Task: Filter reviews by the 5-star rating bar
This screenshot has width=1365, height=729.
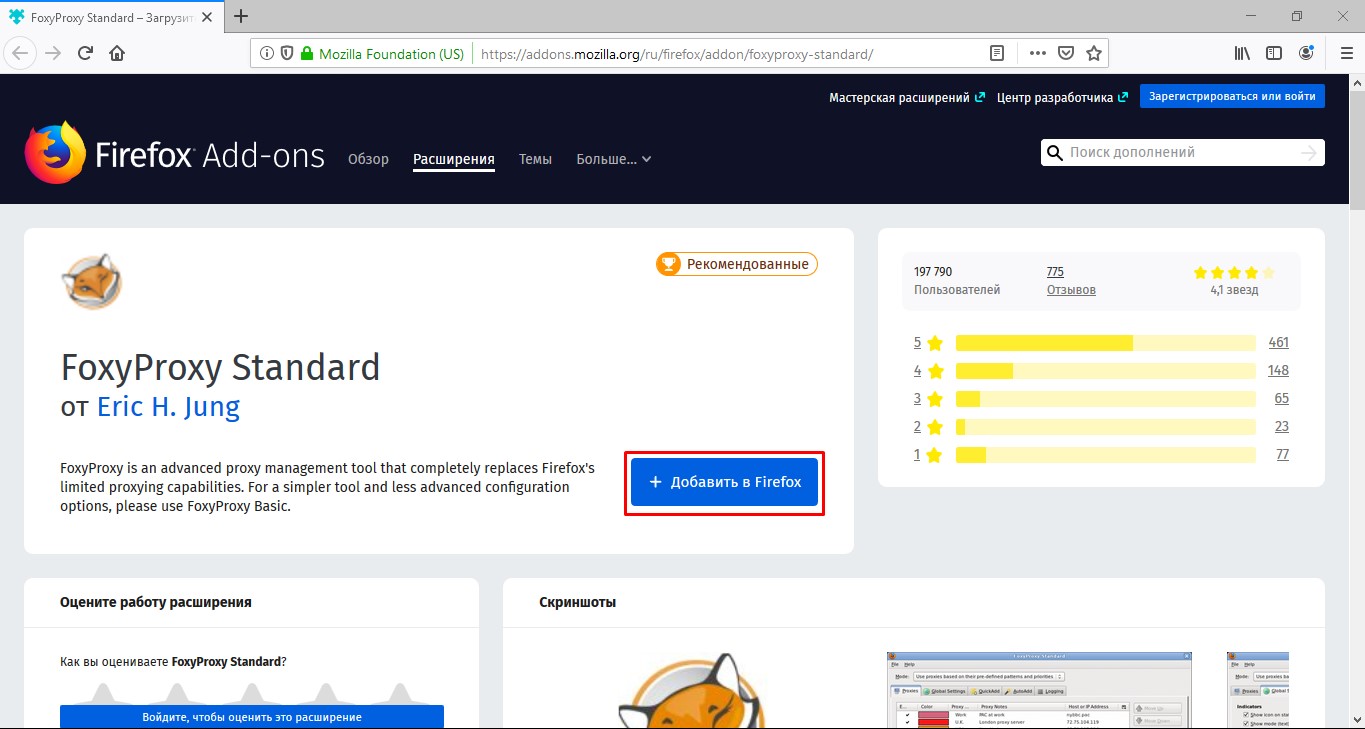Action: point(1106,343)
